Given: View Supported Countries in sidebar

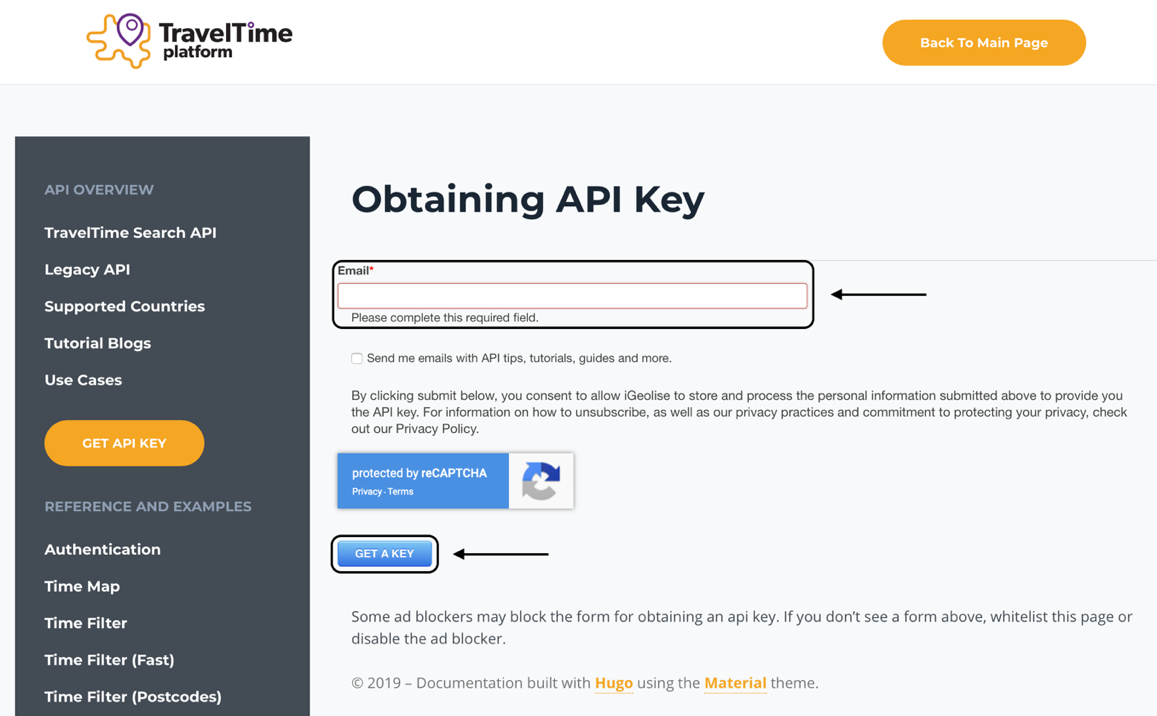Looking at the screenshot, I should pos(125,306).
